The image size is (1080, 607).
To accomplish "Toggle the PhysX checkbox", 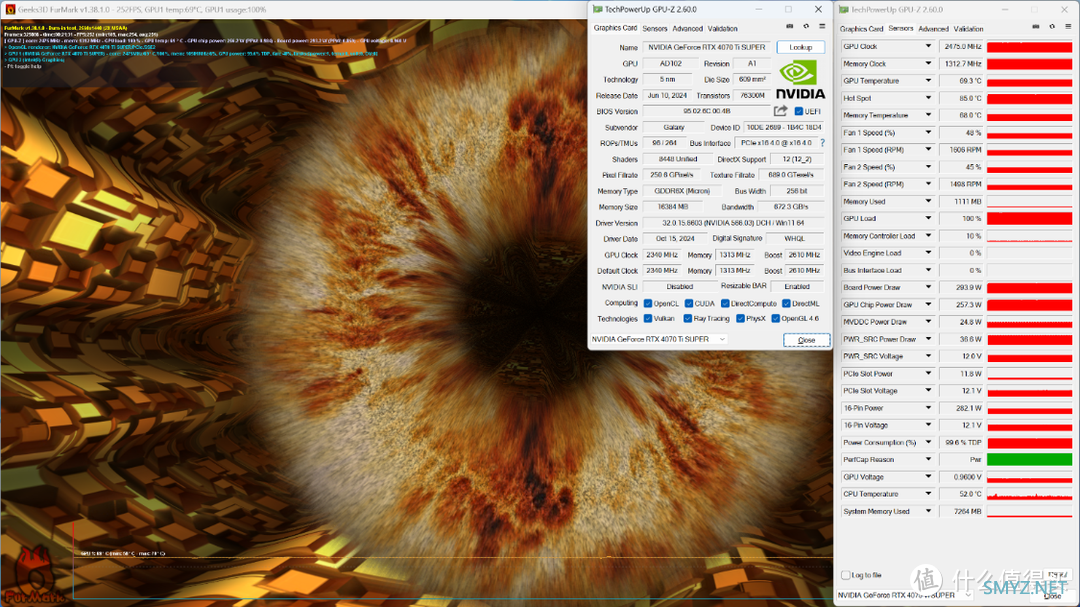I will 740,318.
